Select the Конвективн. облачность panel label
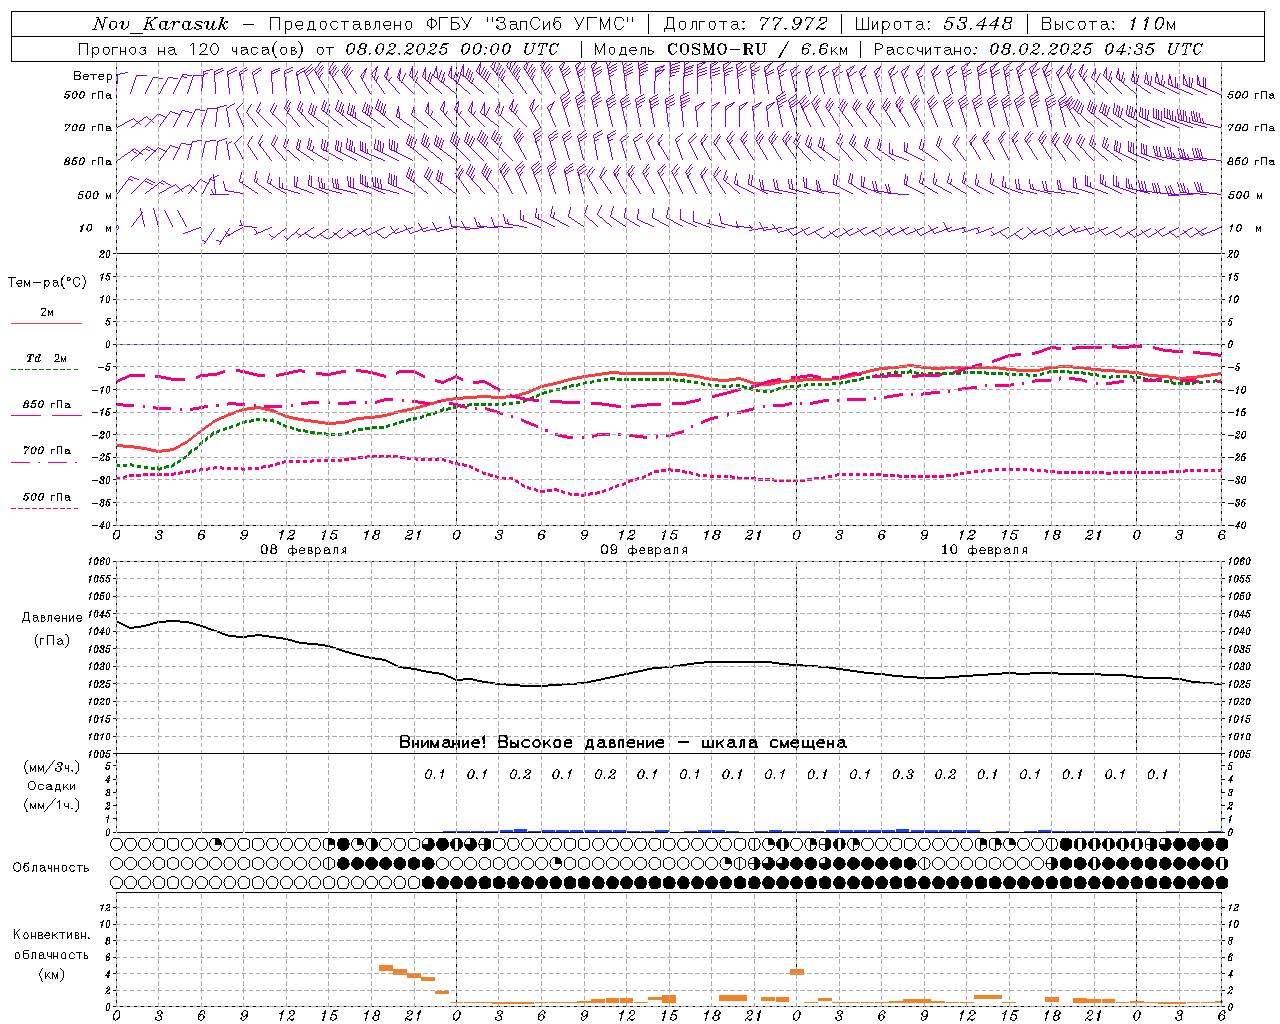 [51, 945]
